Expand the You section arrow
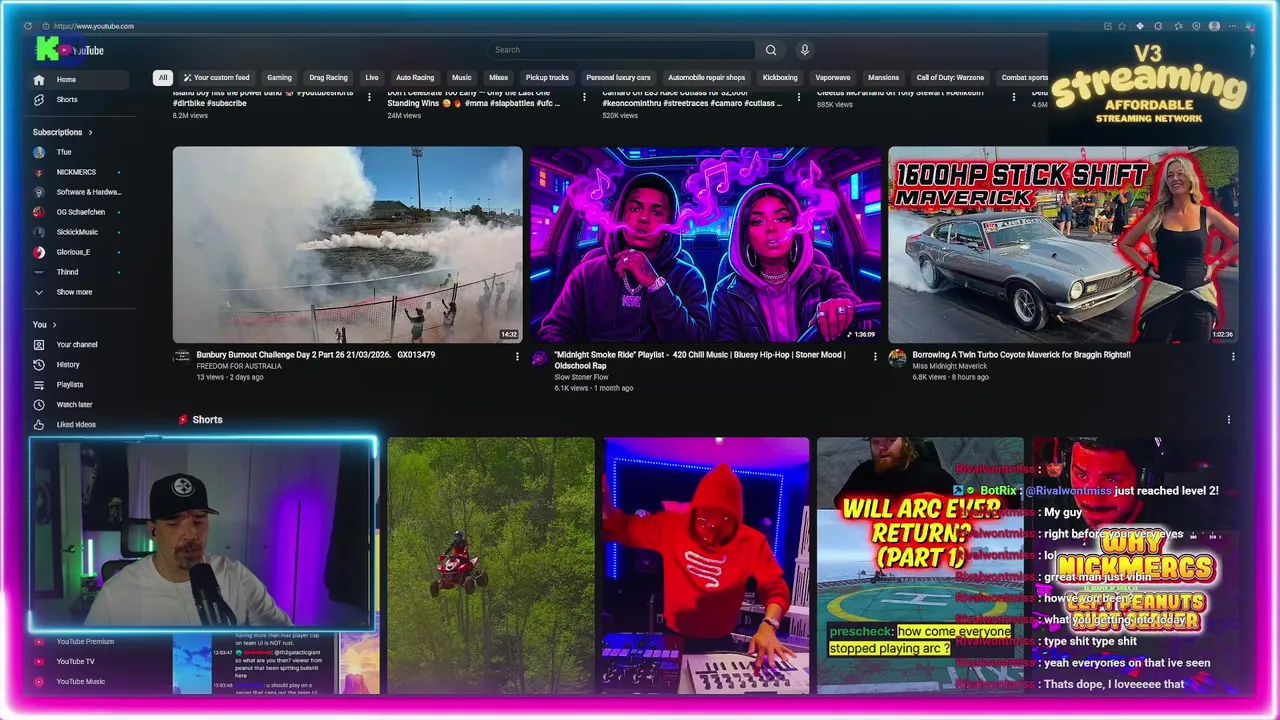The width and height of the screenshot is (1280, 720). tap(54, 325)
